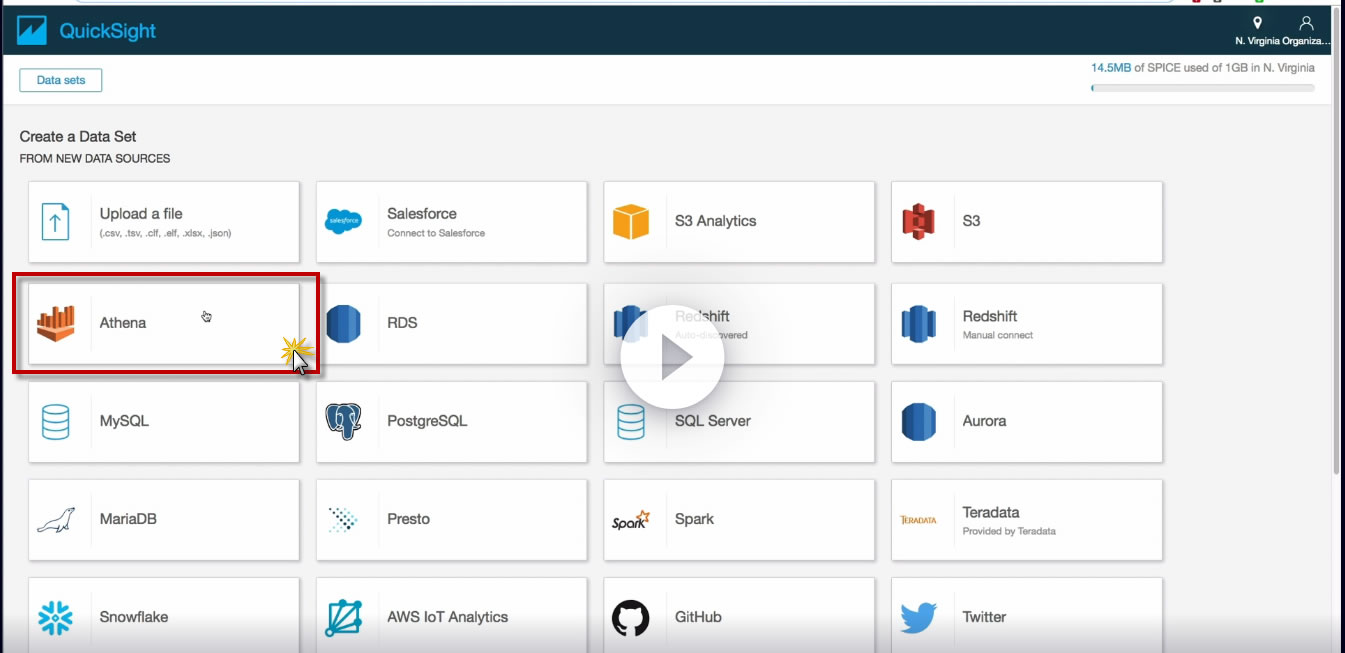This screenshot has width=1345, height=653.
Task: Select the Salesforce label
Action: (x=422, y=213)
